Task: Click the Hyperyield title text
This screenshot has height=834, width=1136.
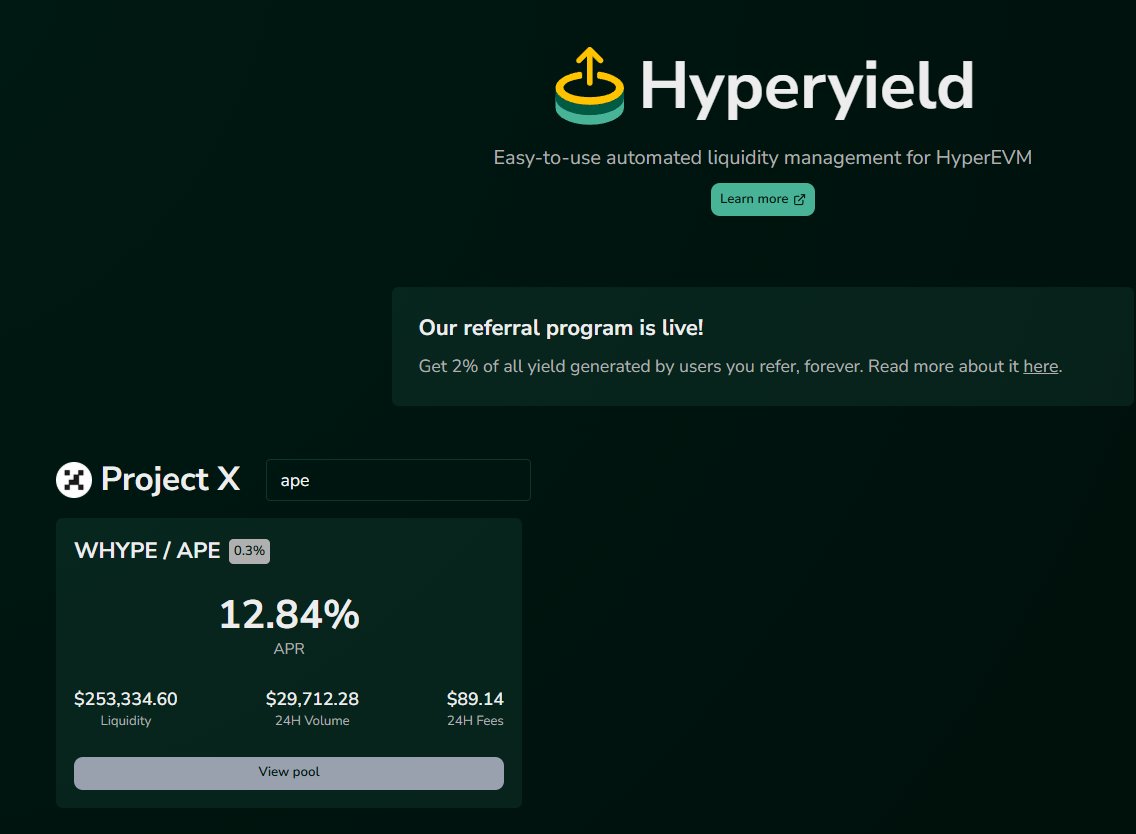Action: click(806, 87)
